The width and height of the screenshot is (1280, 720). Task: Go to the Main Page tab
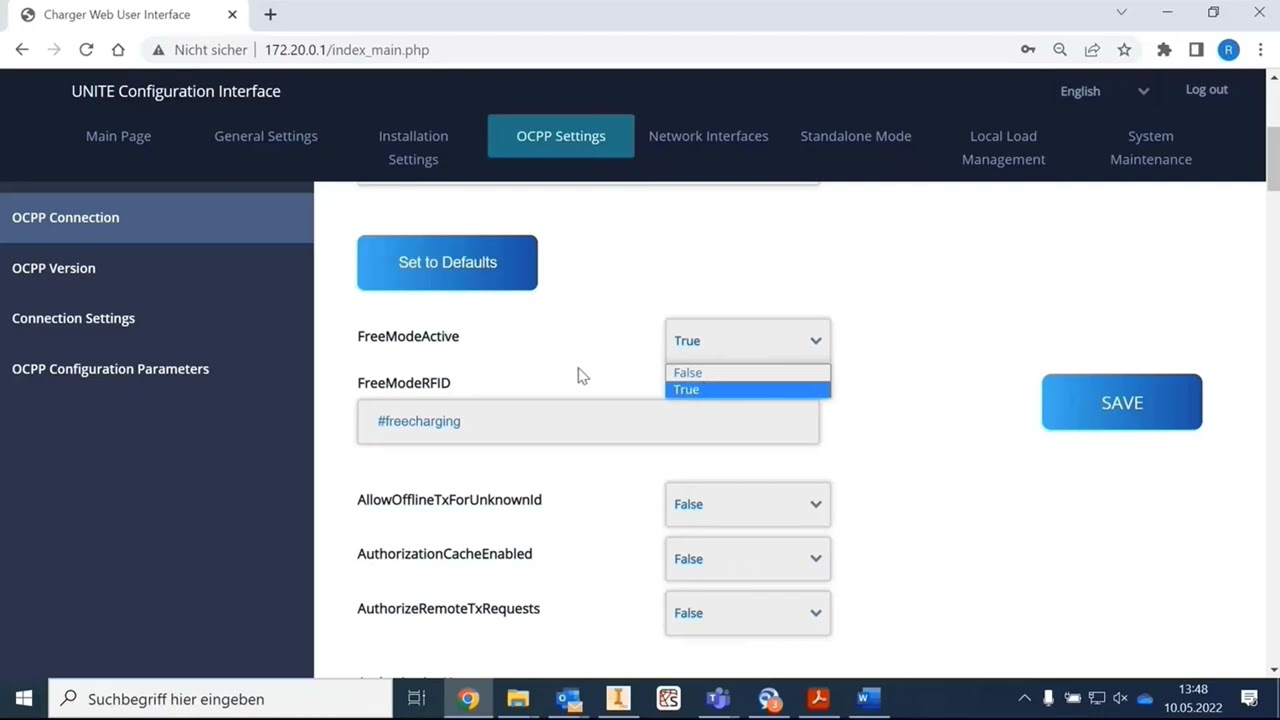pos(118,136)
